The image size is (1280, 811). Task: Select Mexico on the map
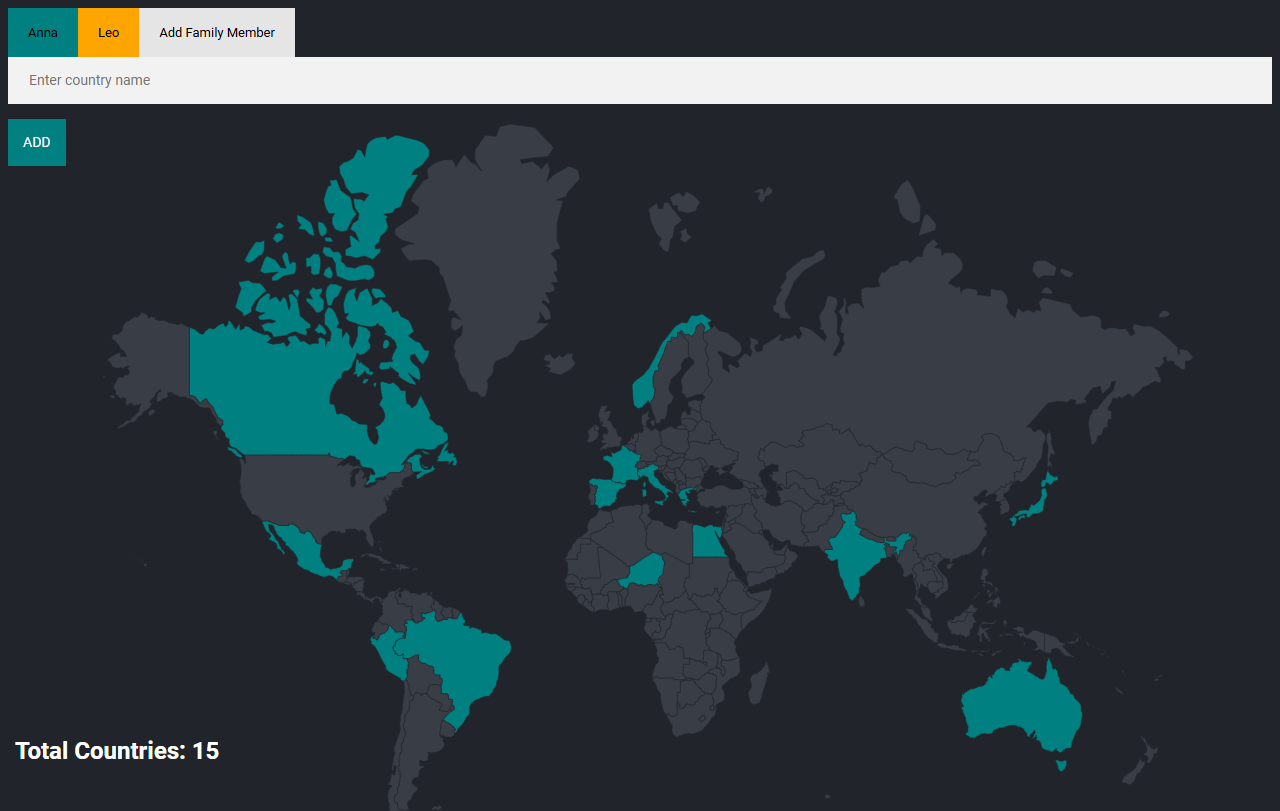click(305, 550)
